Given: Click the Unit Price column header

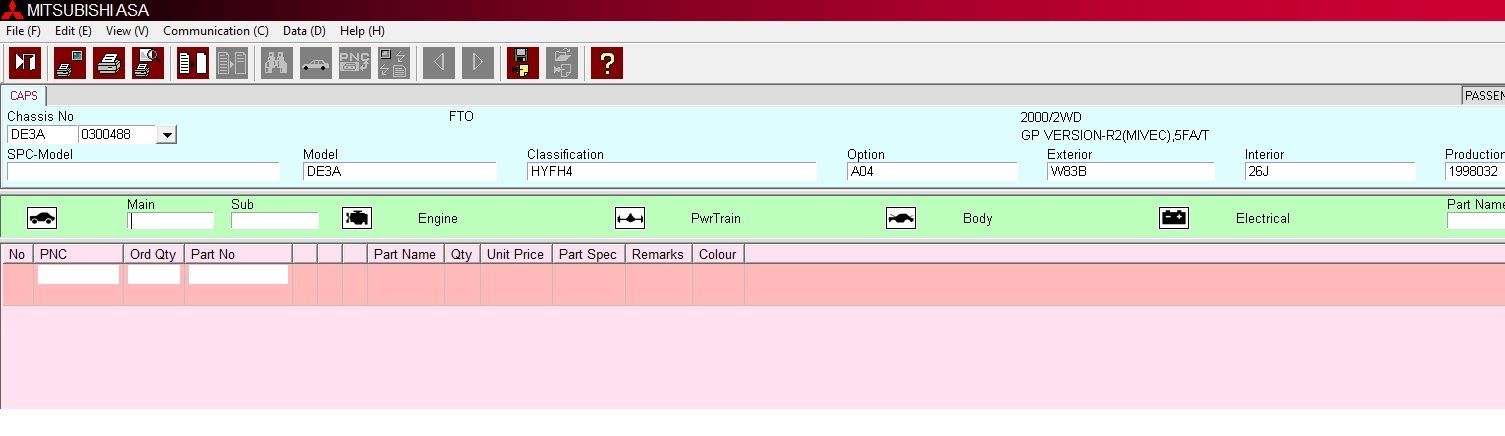Looking at the screenshot, I should [x=516, y=254].
